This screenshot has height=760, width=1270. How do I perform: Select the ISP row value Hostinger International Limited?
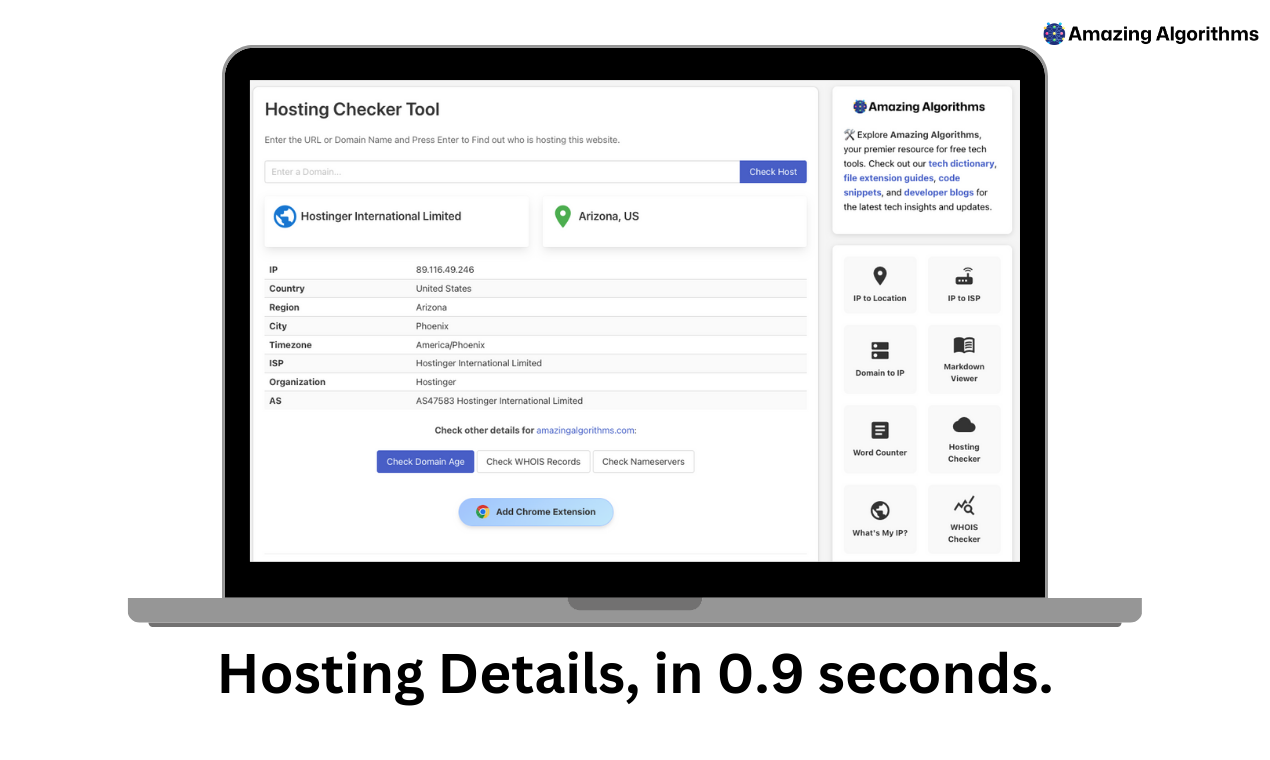click(x=479, y=363)
